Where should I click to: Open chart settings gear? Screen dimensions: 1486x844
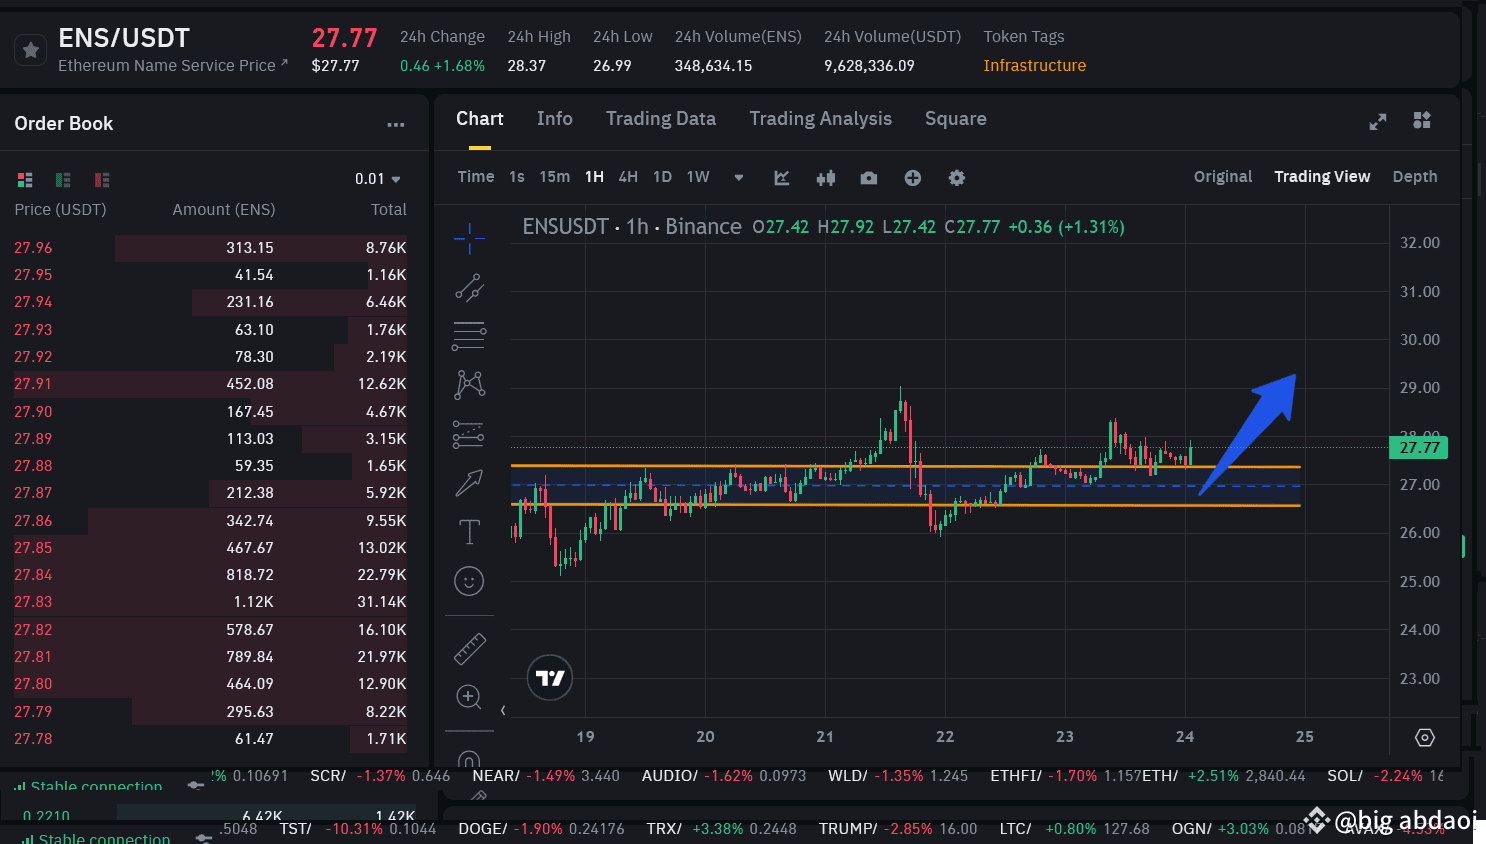tap(956, 177)
